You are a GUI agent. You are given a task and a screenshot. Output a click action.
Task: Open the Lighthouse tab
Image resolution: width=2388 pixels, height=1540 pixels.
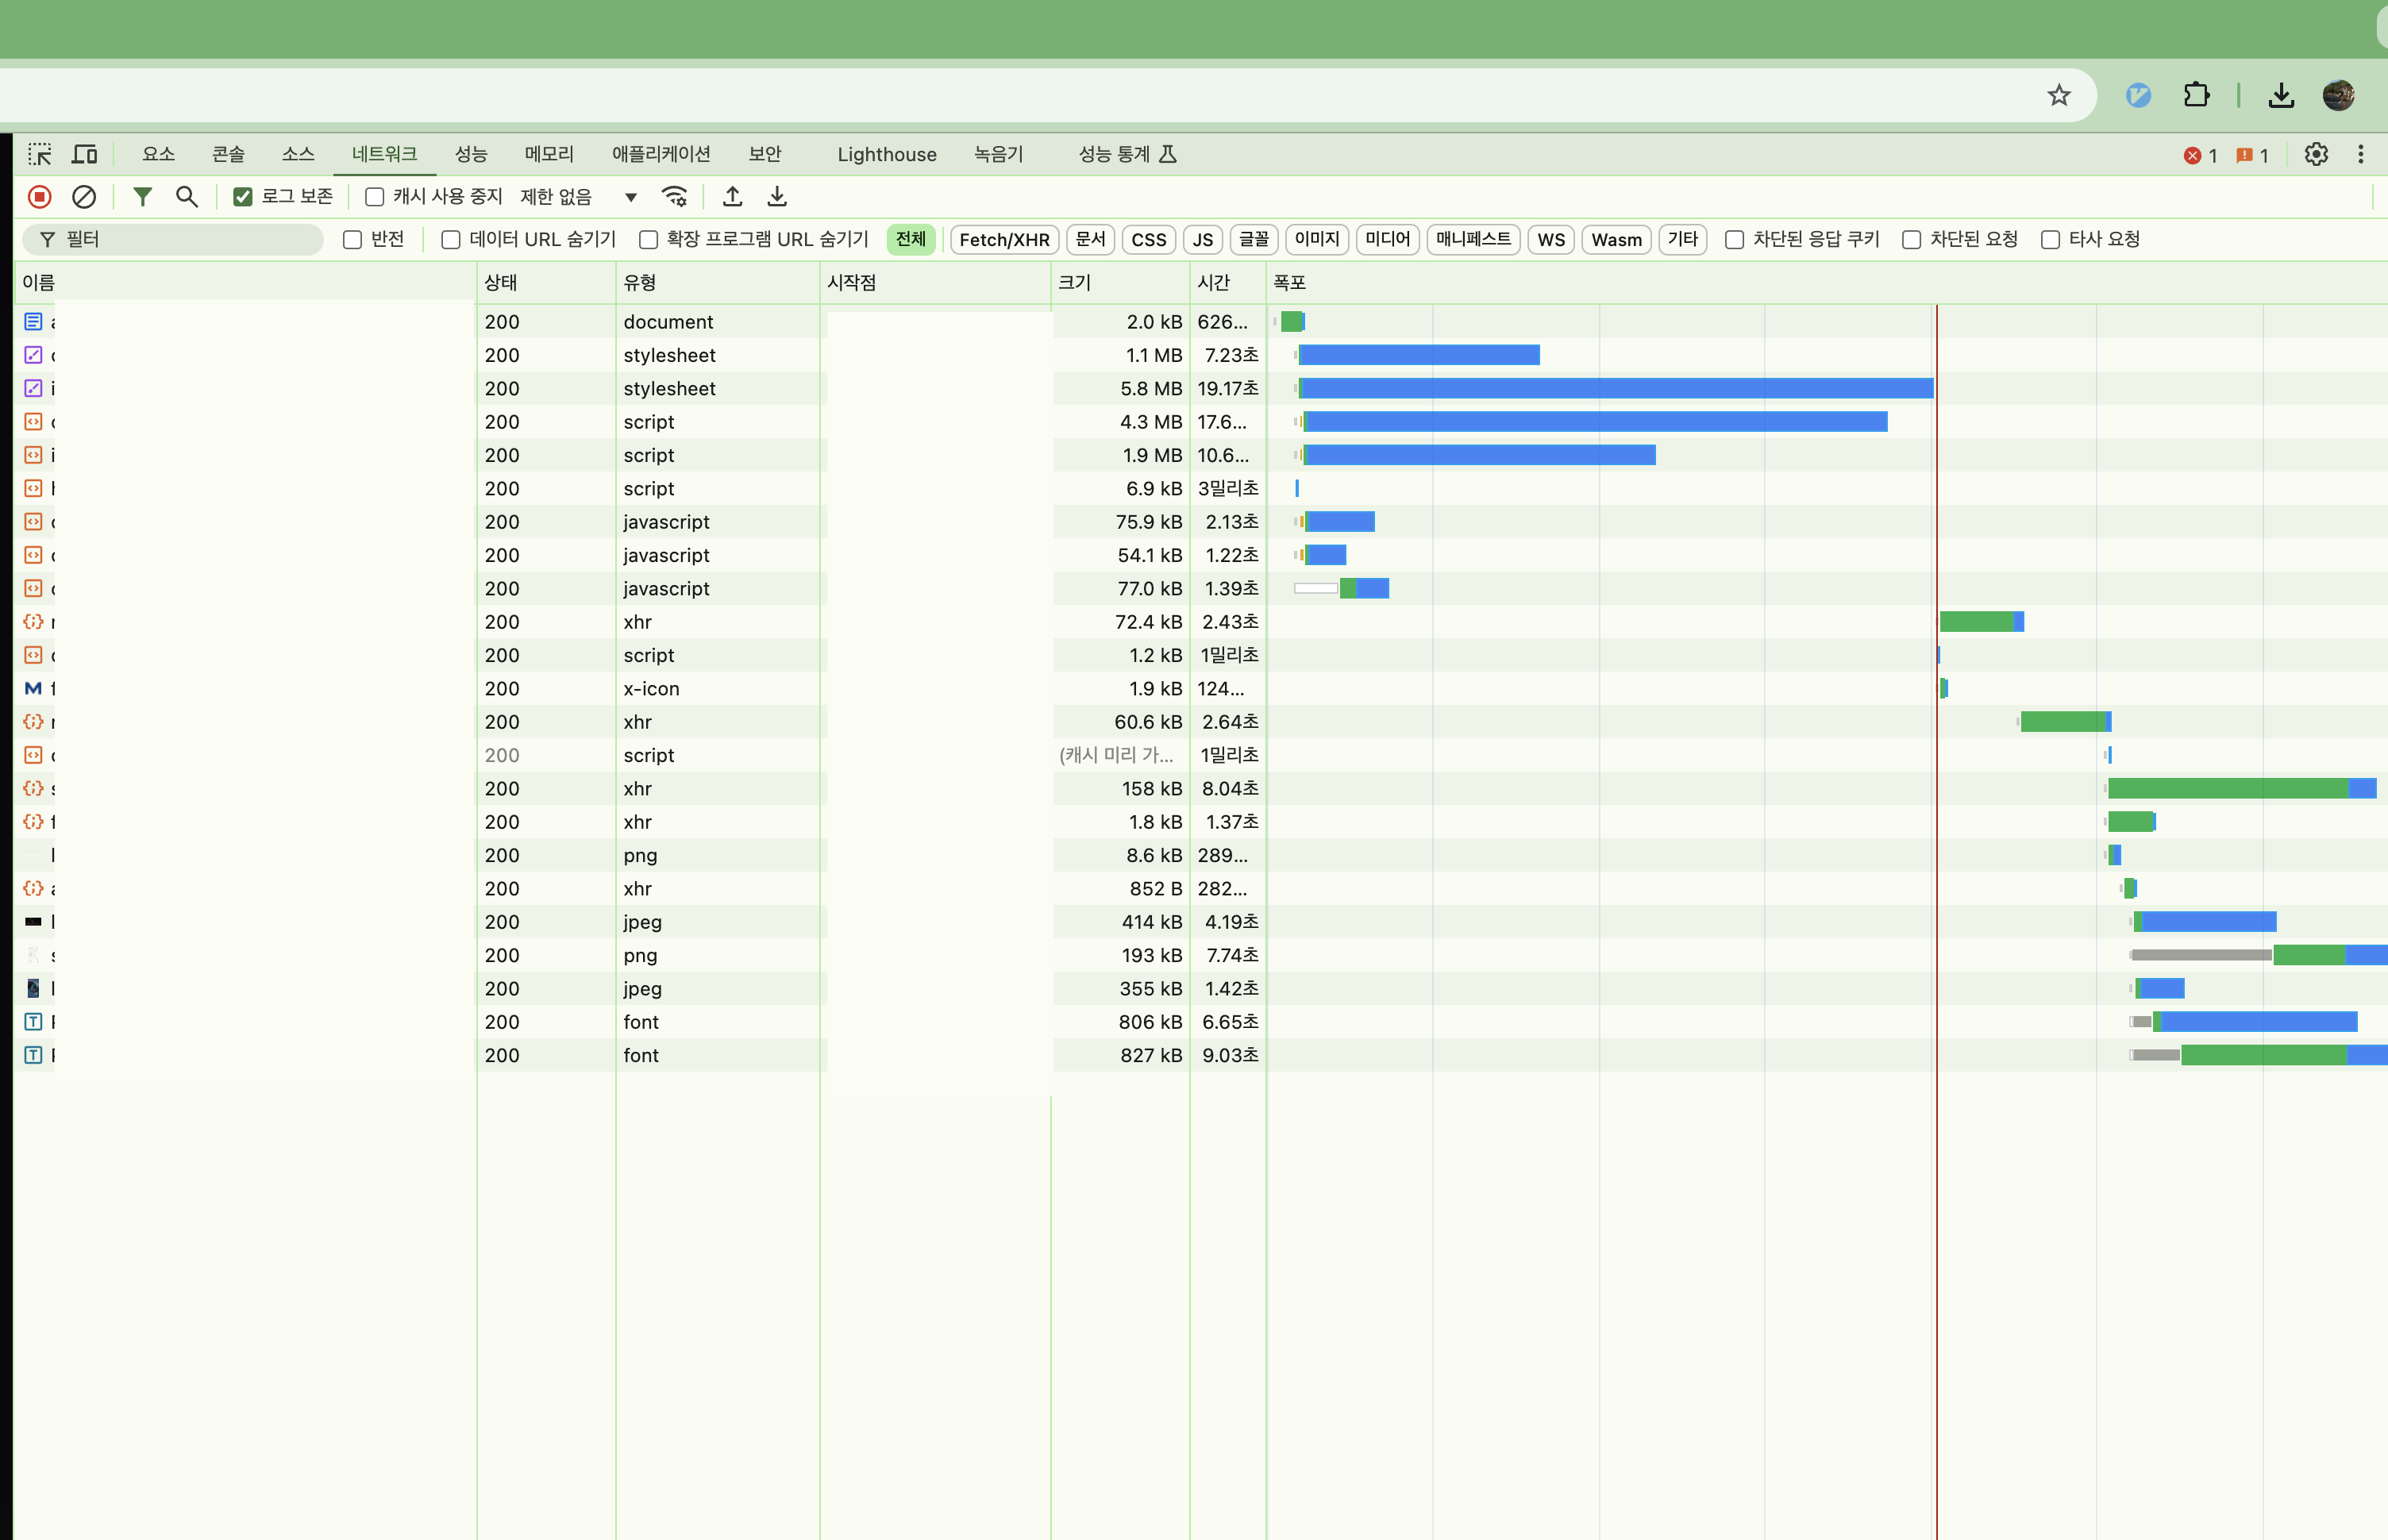(x=886, y=154)
